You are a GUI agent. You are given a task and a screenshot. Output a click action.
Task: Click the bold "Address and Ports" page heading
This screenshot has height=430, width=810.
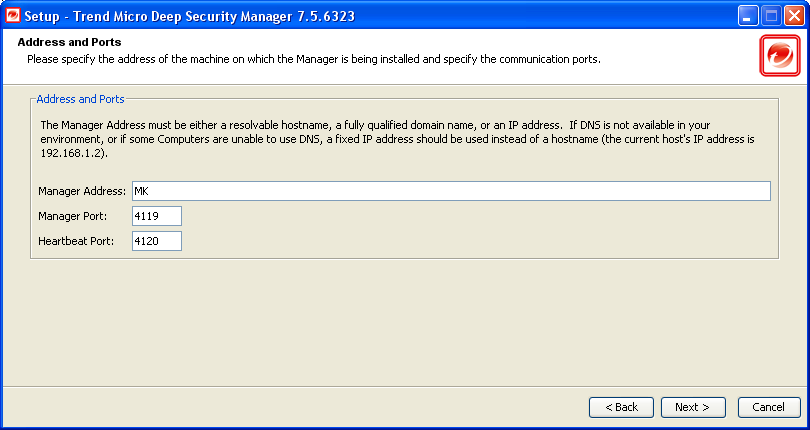[x=69, y=43]
